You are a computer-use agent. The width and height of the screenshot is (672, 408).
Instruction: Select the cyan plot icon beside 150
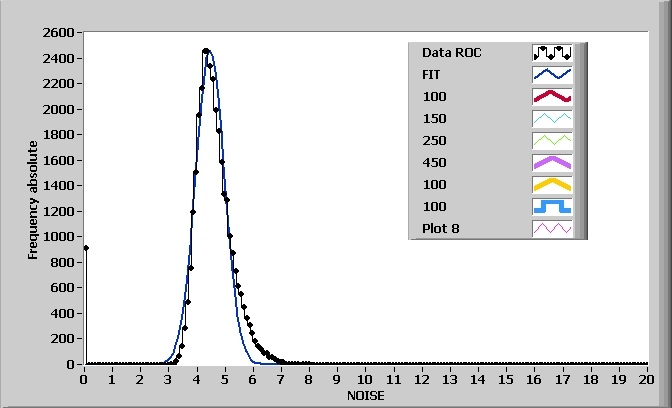pos(551,119)
